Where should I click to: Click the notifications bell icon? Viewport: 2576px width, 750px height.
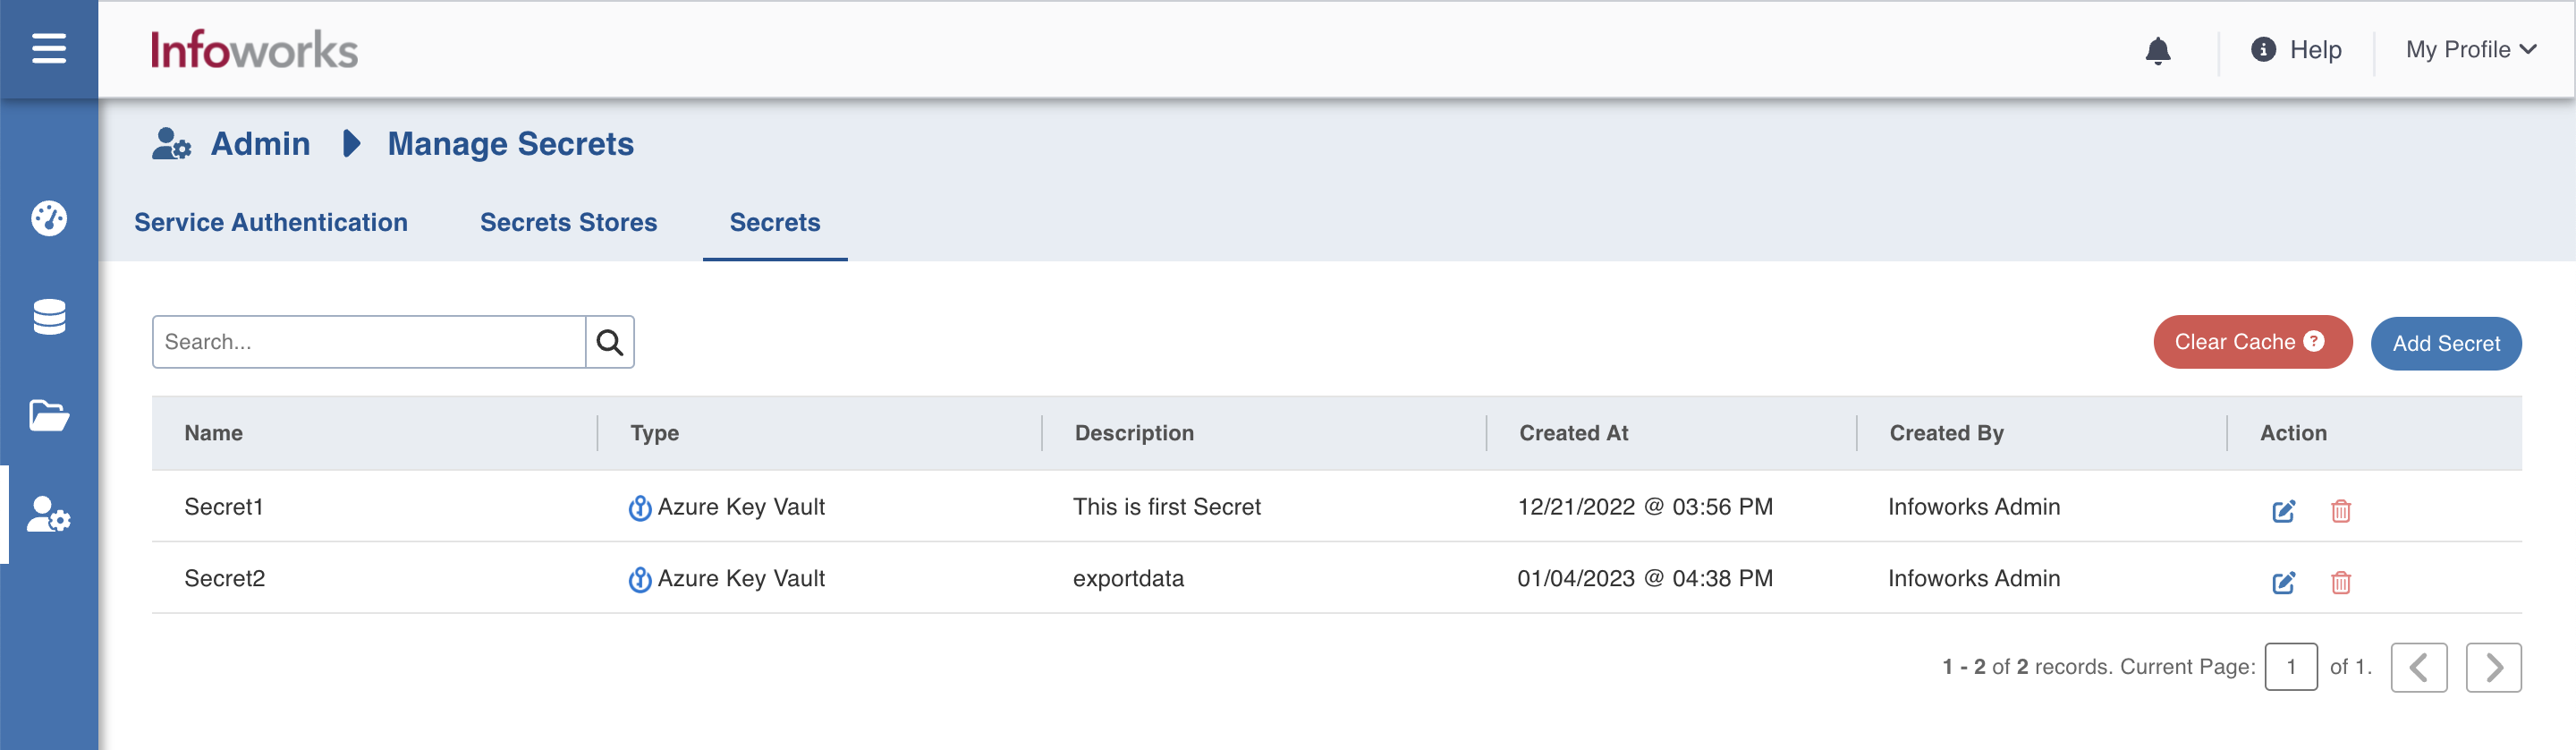click(2158, 50)
